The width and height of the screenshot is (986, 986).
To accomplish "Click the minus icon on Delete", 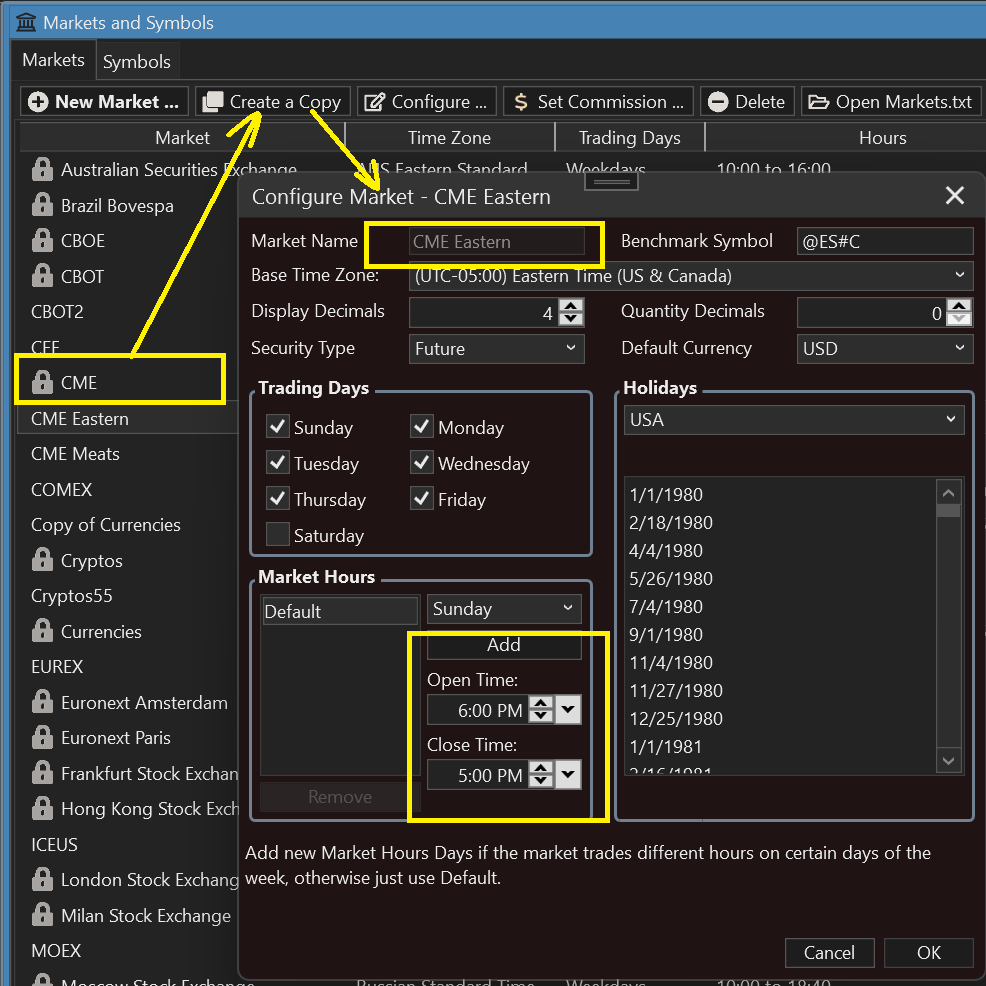I will point(717,102).
